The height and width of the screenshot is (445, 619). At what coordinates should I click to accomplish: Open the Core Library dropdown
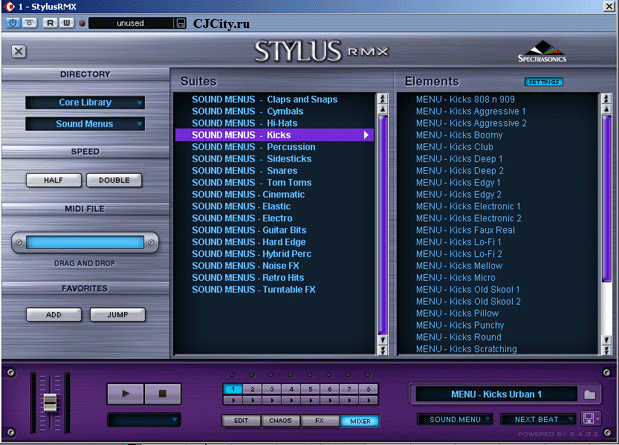[x=85, y=102]
